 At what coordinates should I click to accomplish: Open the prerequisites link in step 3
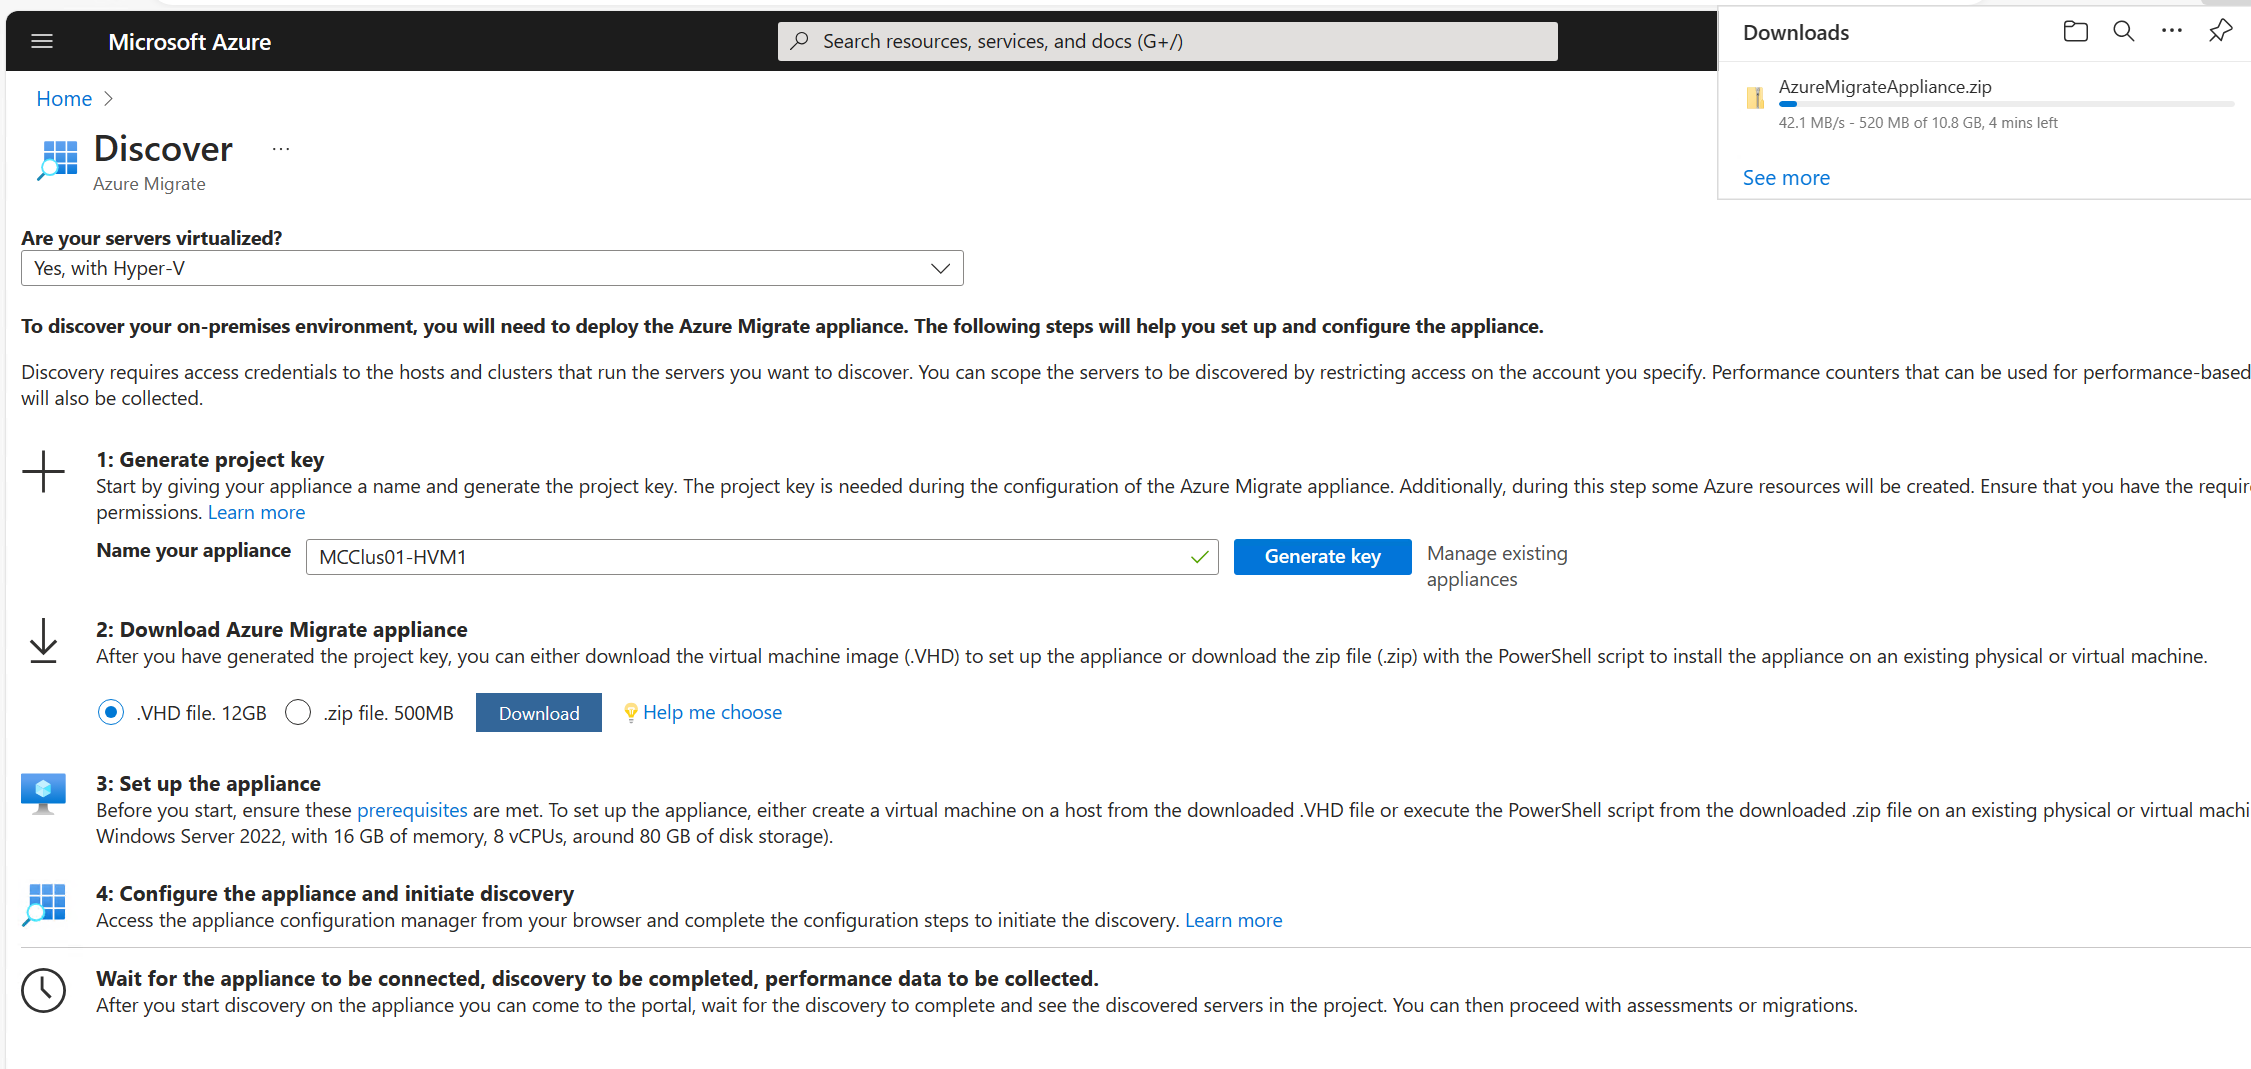(412, 810)
